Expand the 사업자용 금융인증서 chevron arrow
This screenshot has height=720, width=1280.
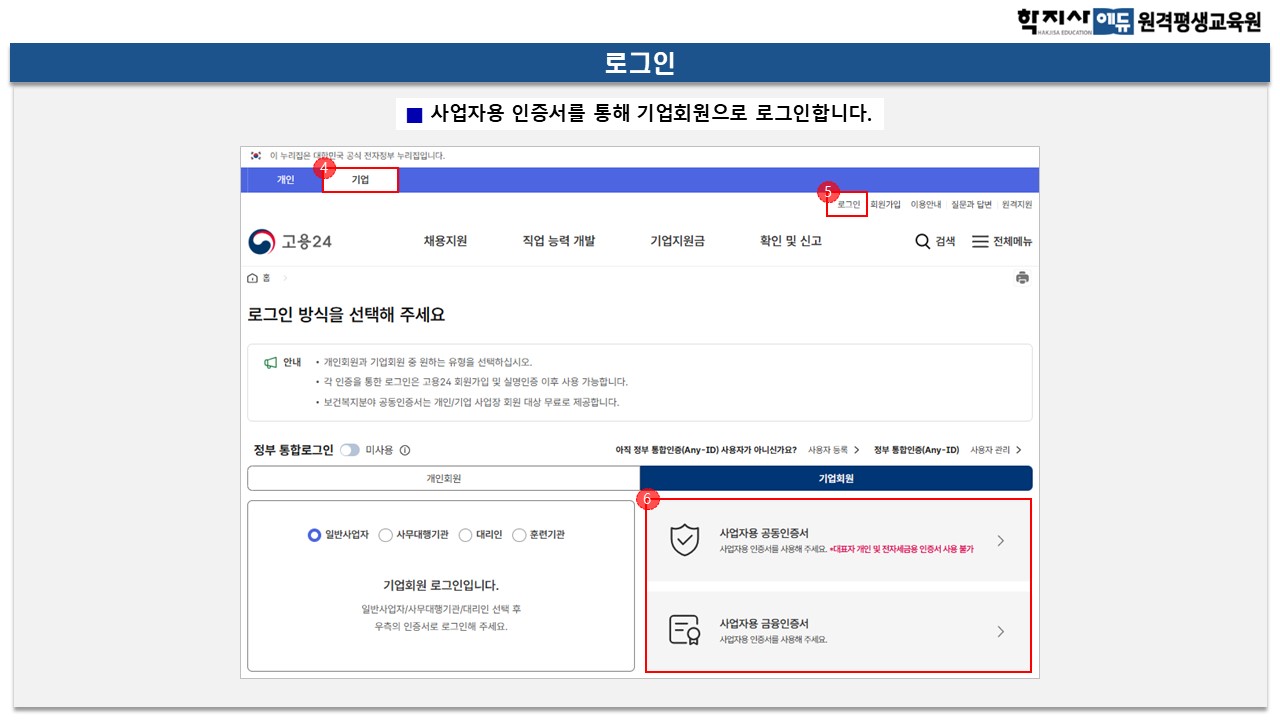[1000, 631]
